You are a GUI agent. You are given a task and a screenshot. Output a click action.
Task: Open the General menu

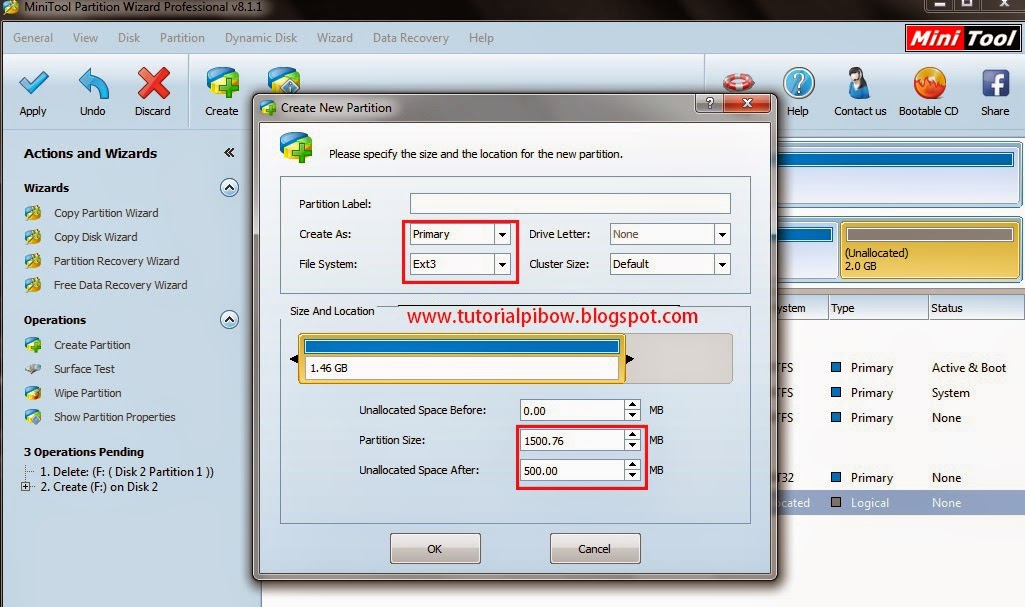[33, 38]
